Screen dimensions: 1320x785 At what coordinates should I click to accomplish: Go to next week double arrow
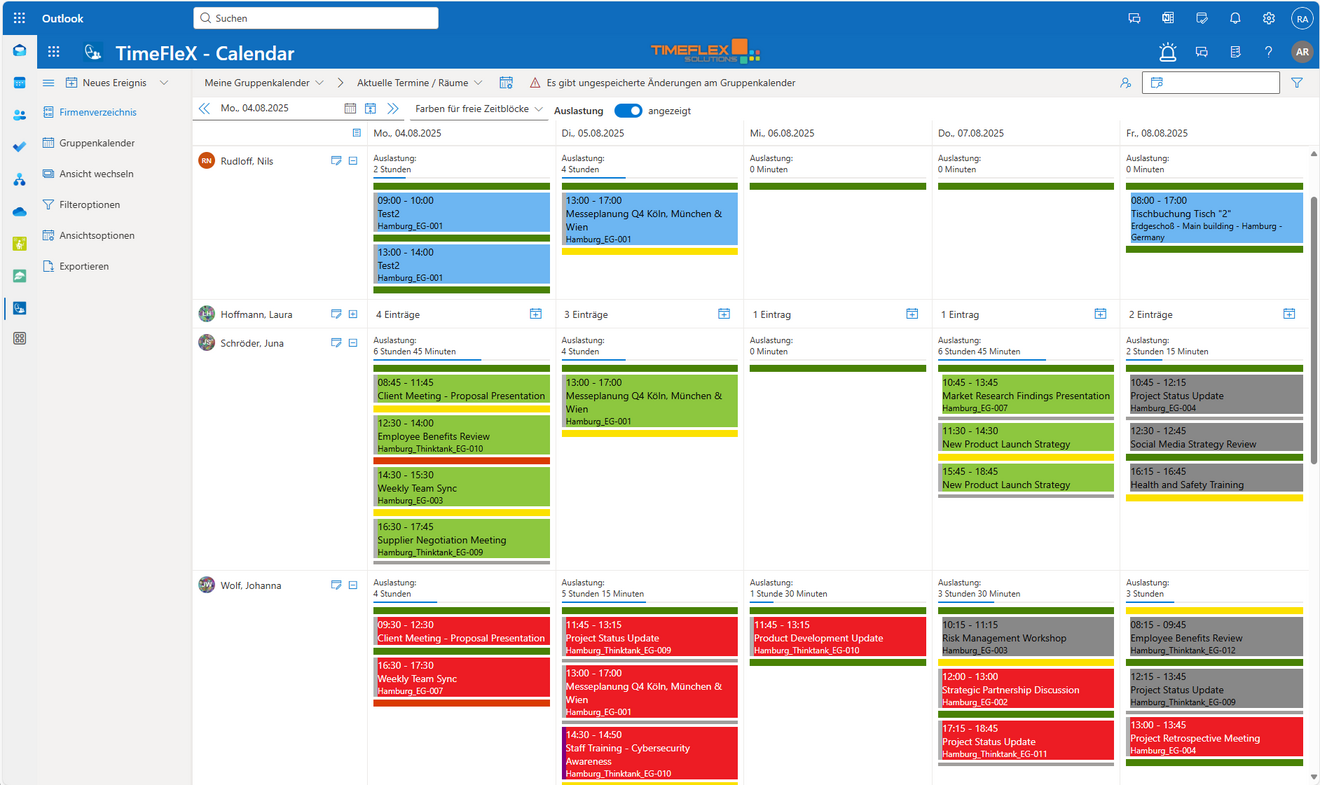[x=392, y=108]
